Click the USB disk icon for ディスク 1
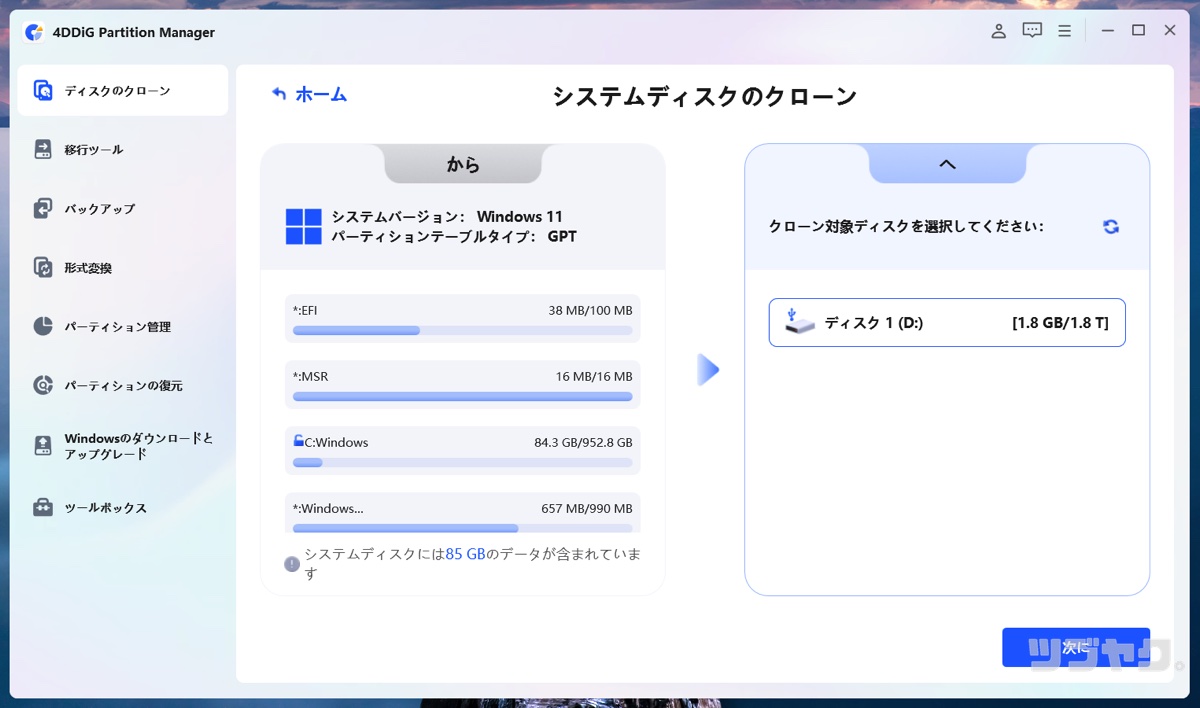Viewport: 1200px width, 708px height. click(799, 322)
